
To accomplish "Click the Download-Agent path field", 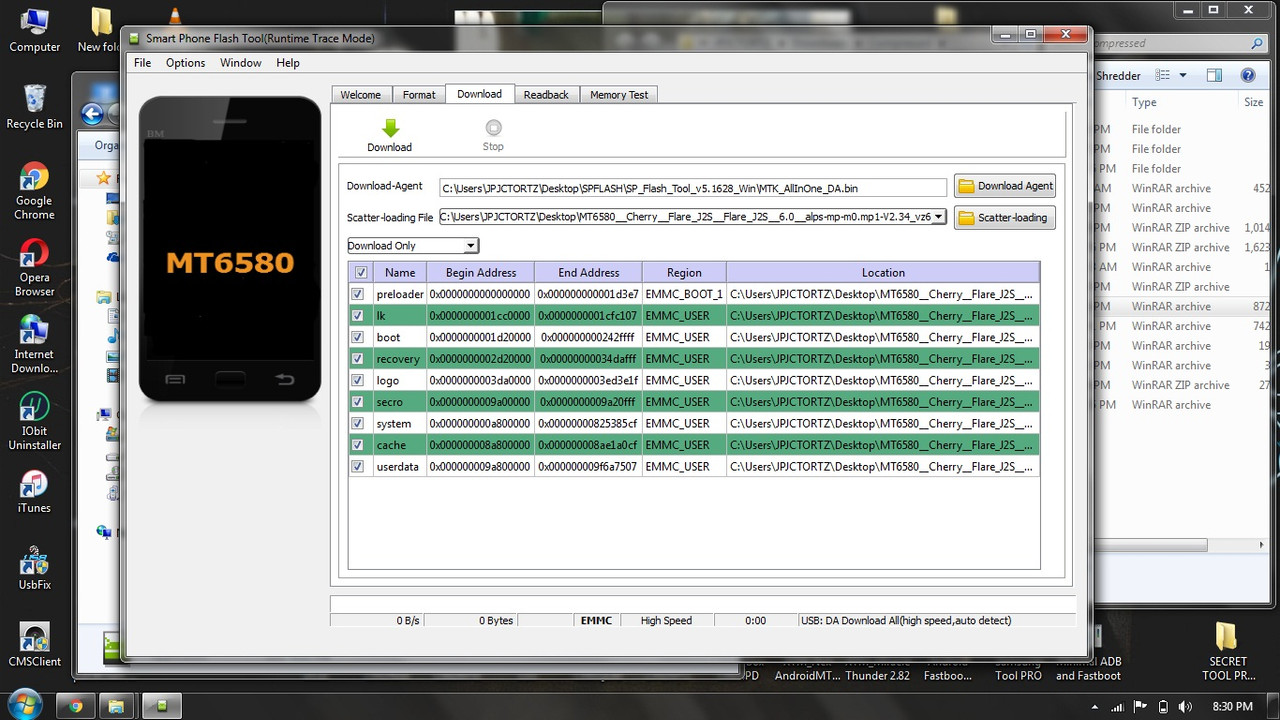I will [x=693, y=188].
